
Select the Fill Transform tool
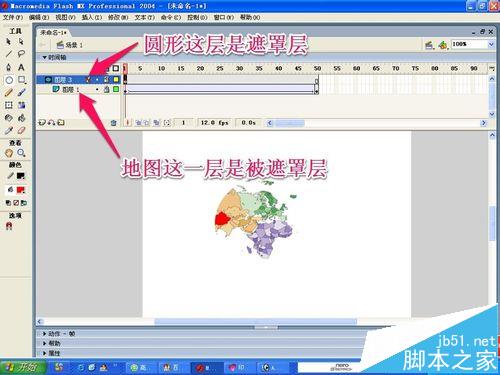(x=21, y=105)
